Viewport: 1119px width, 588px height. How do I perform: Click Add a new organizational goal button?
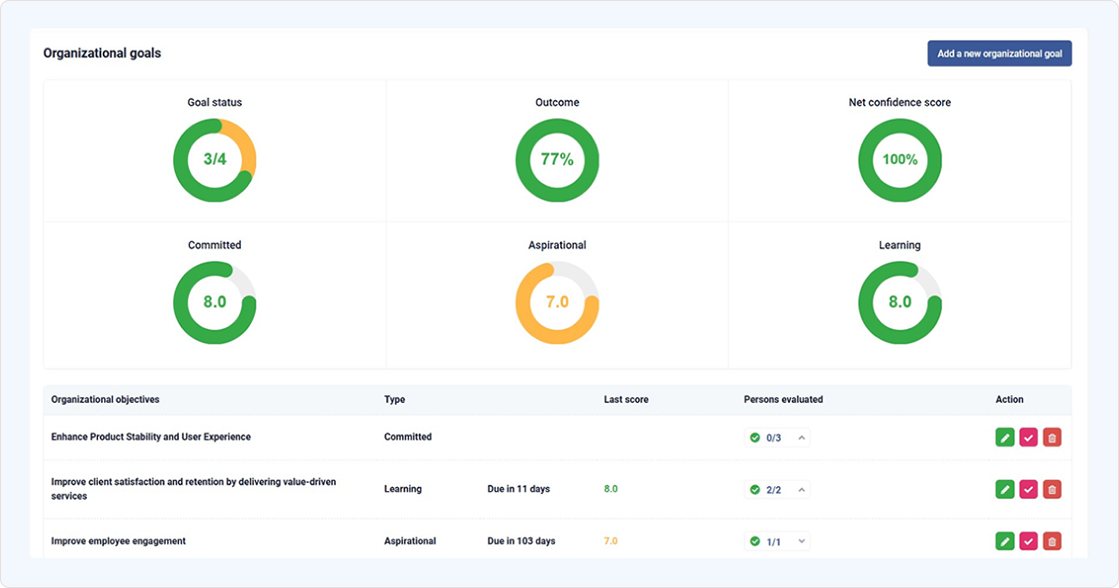999,53
